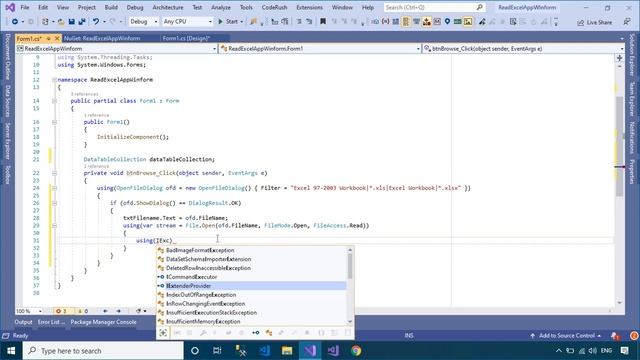This screenshot has width=640, height=360.
Task: Open the File menu
Action: (24, 7)
